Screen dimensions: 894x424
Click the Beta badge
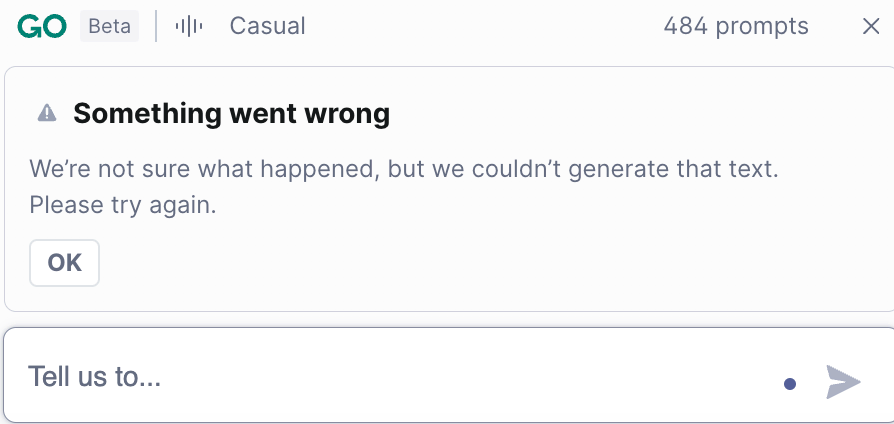110,26
